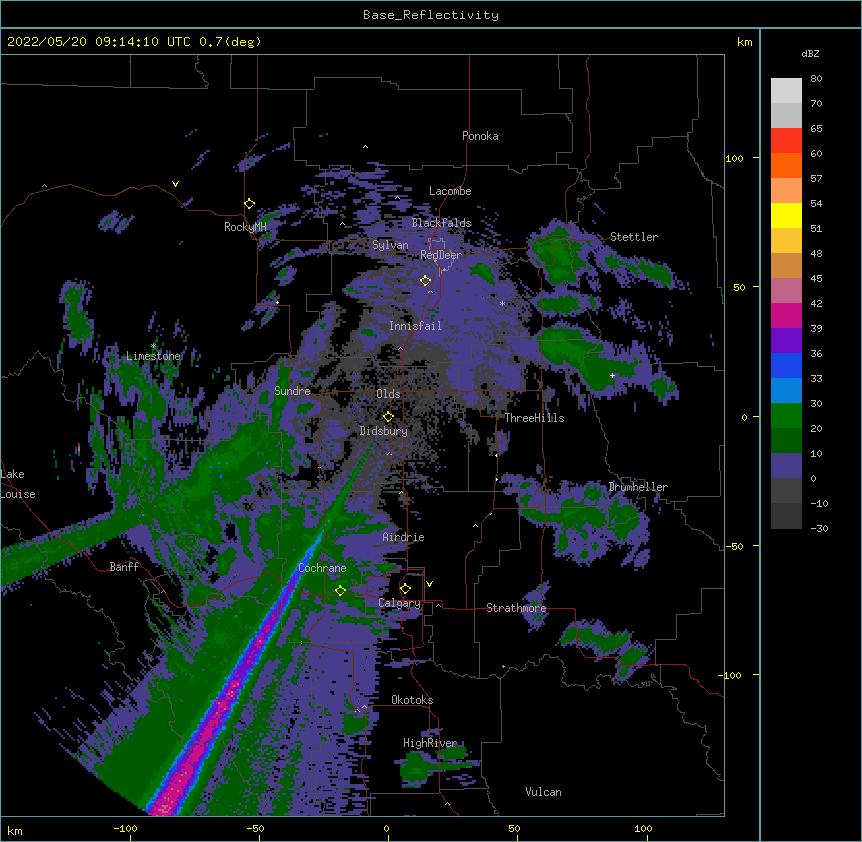Select the Limestone label
This screenshot has width=862, height=842.
(153, 356)
